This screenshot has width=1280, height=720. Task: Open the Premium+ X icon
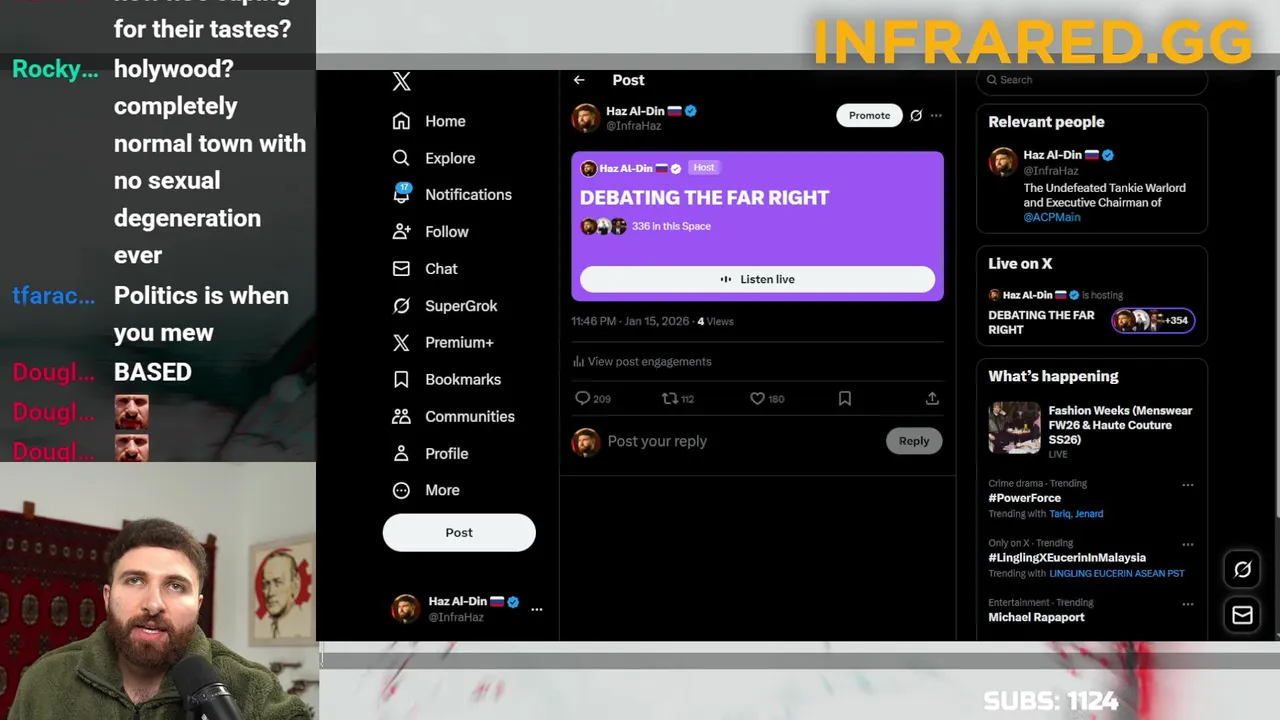pos(401,342)
